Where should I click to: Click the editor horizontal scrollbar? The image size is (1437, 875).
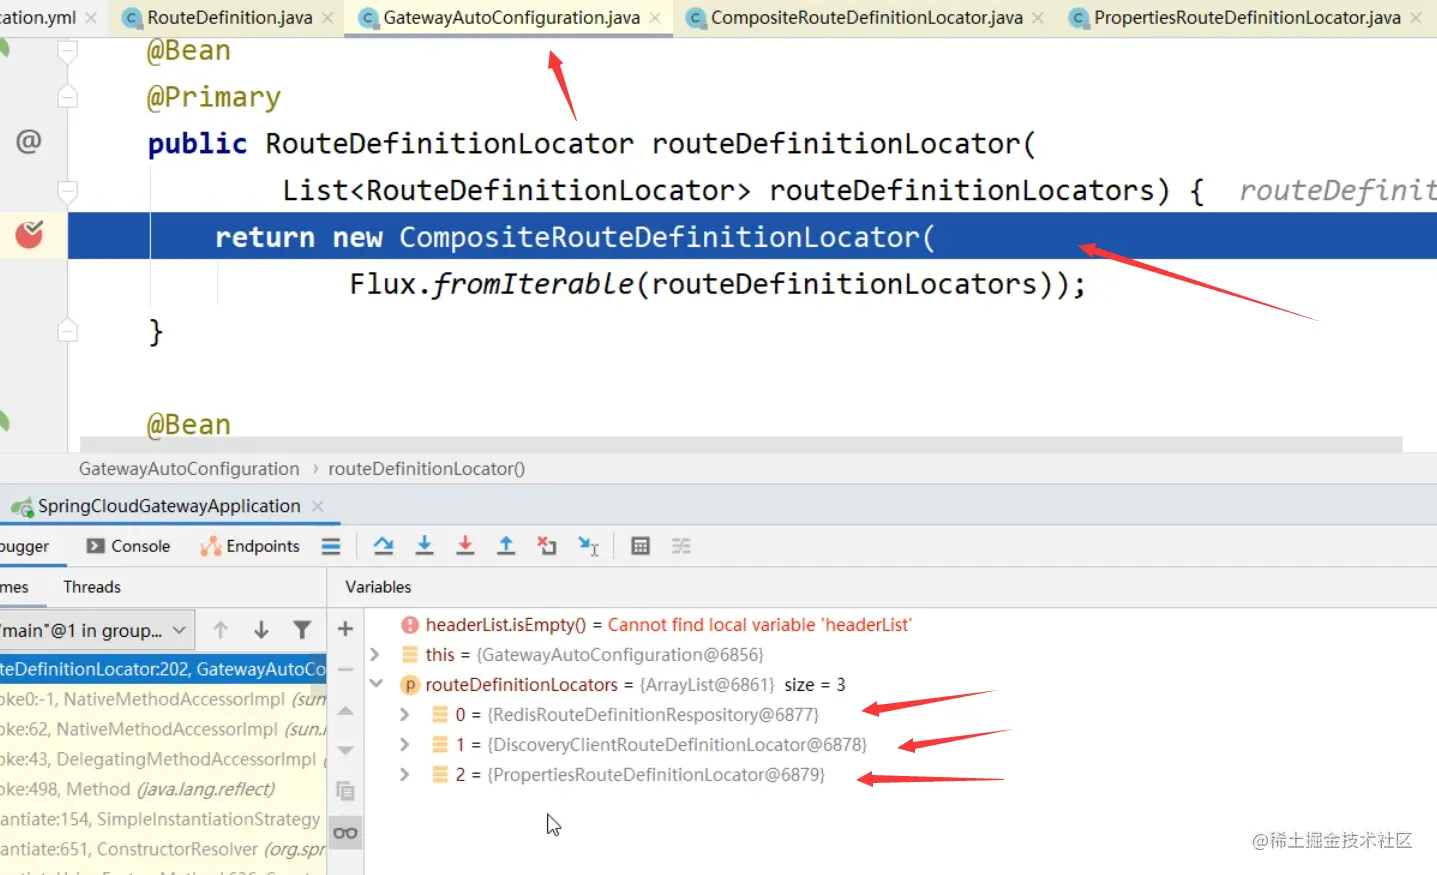(741, 444)
